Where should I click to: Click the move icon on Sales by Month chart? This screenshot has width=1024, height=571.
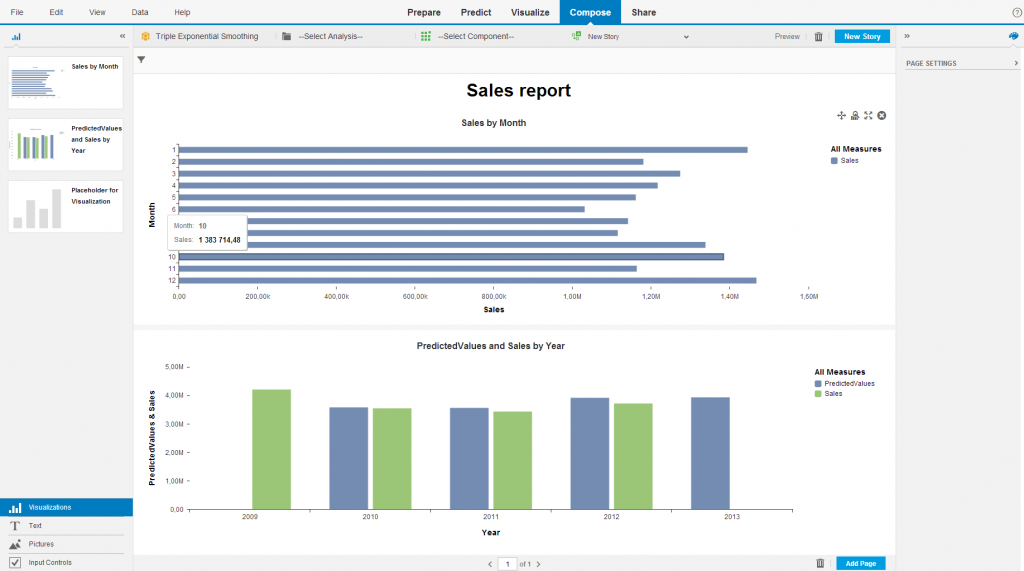(x=841, y=115)
